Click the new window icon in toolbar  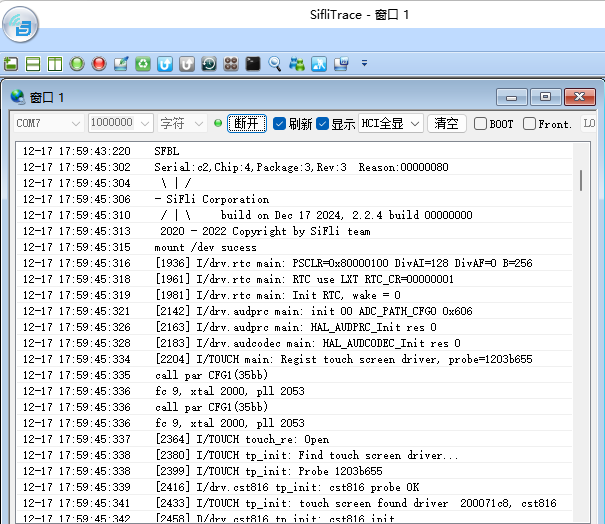[11, 64]
